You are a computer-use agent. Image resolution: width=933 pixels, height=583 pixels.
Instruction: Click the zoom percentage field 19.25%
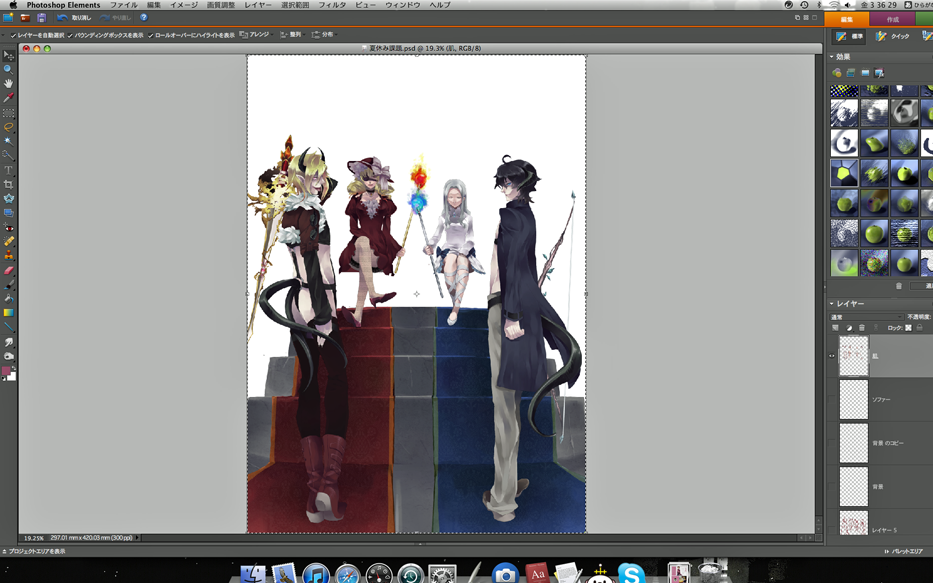click(x=33, y=538)
